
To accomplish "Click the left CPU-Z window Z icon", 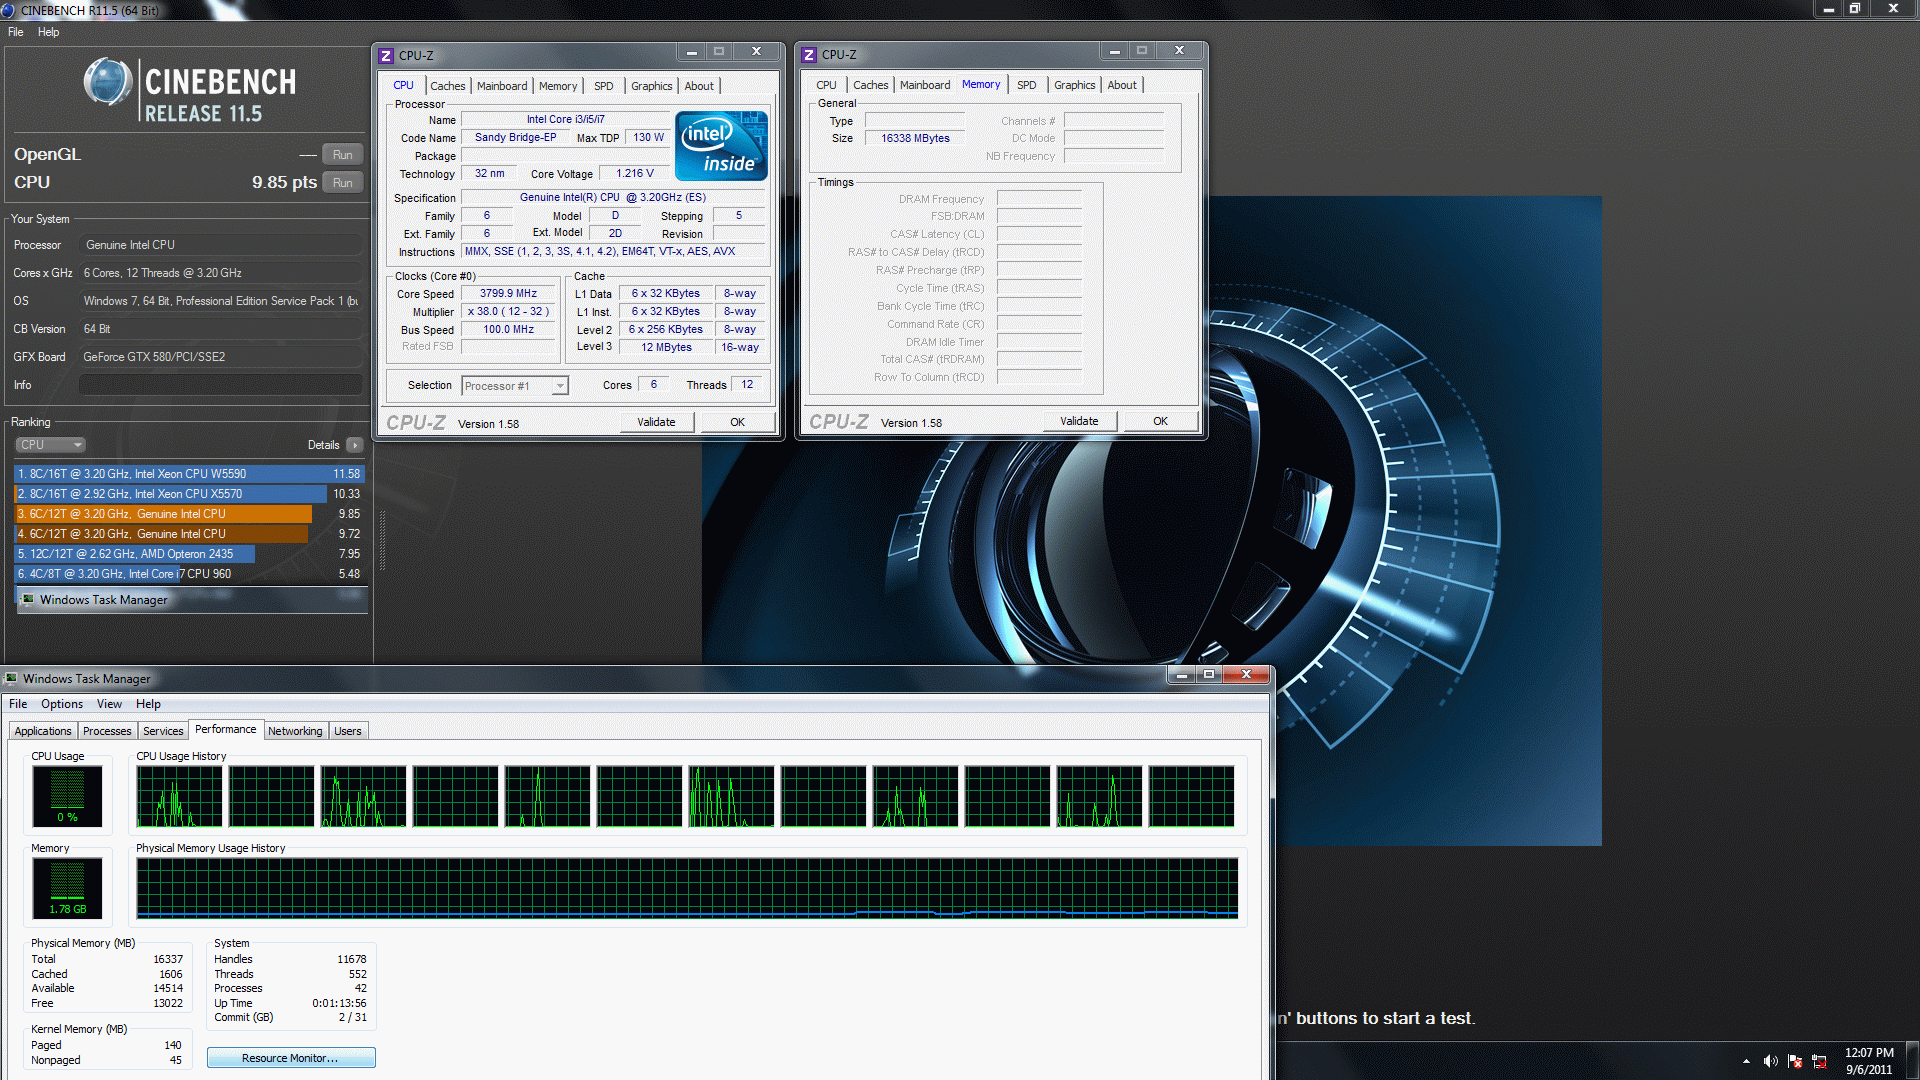I will click(386, 56).
